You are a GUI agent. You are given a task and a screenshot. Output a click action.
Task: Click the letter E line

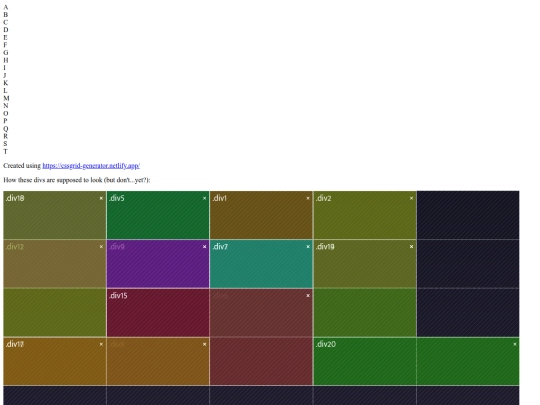tap(6, 37)
